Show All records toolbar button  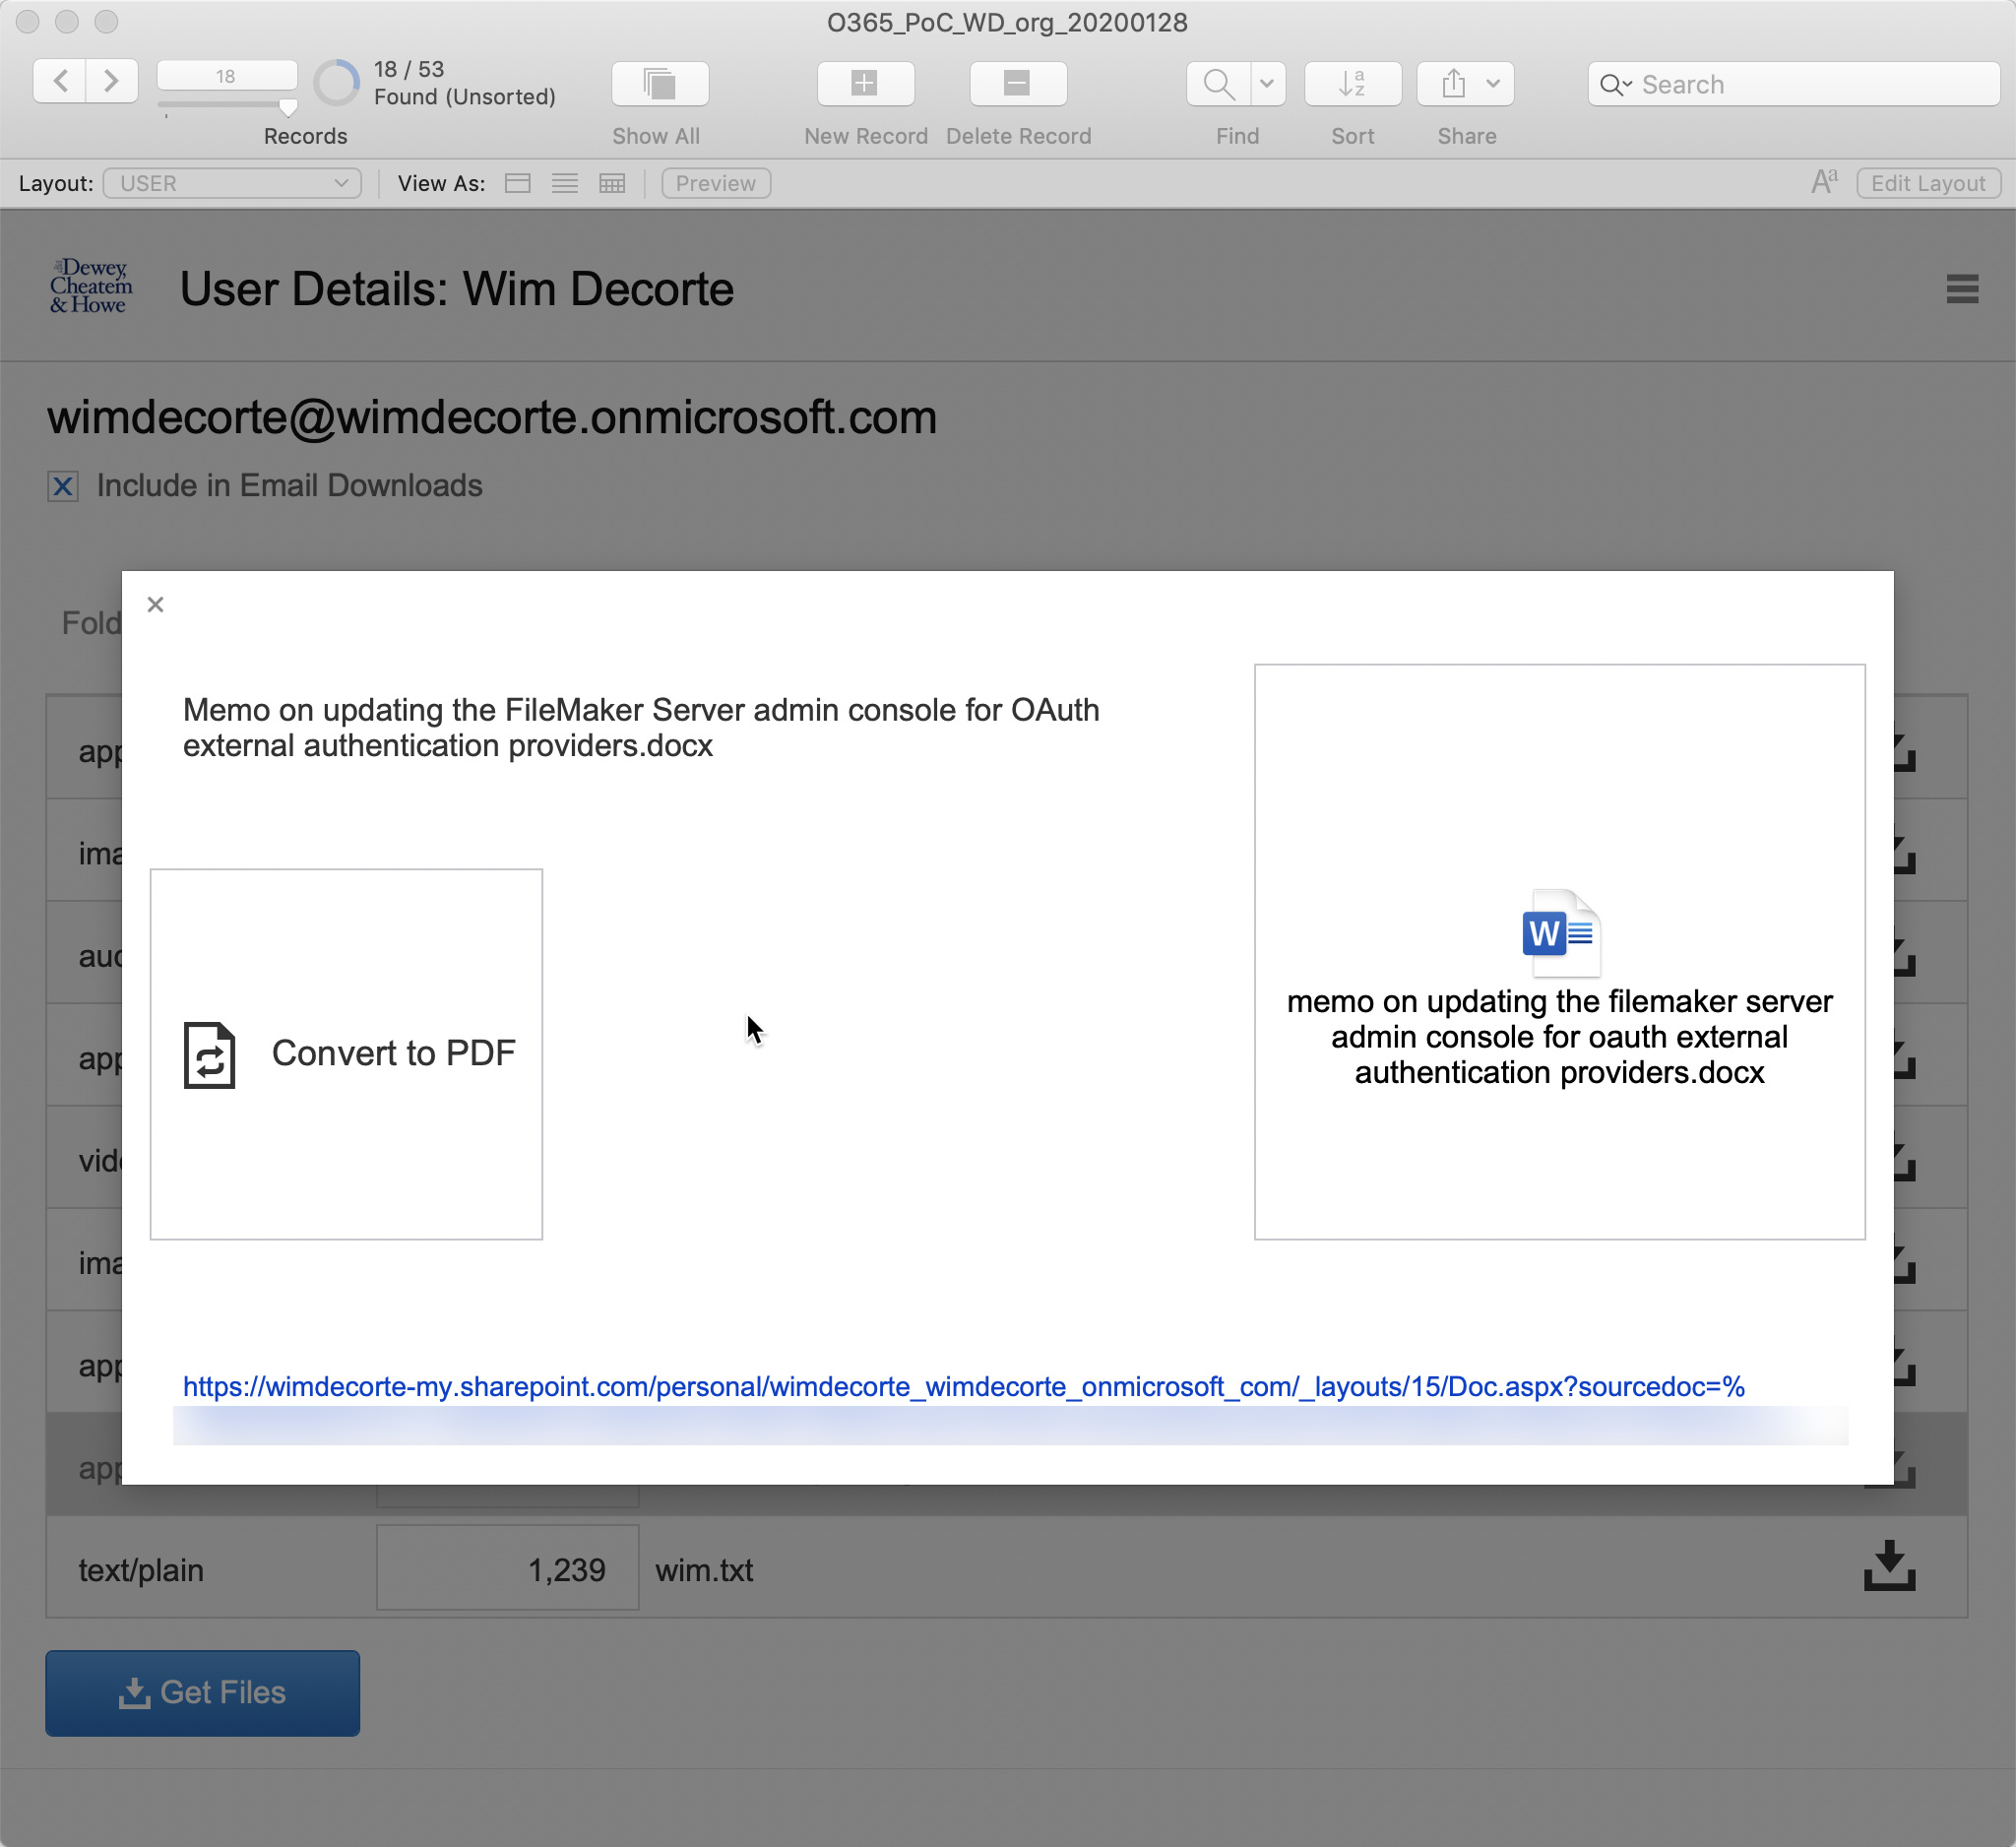pos(659,84)
